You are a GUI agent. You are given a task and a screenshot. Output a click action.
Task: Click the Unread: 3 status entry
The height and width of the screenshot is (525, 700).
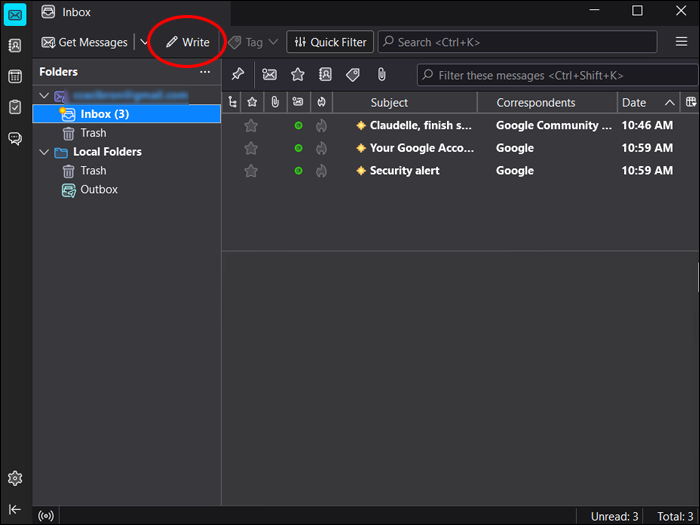point(614,517)
